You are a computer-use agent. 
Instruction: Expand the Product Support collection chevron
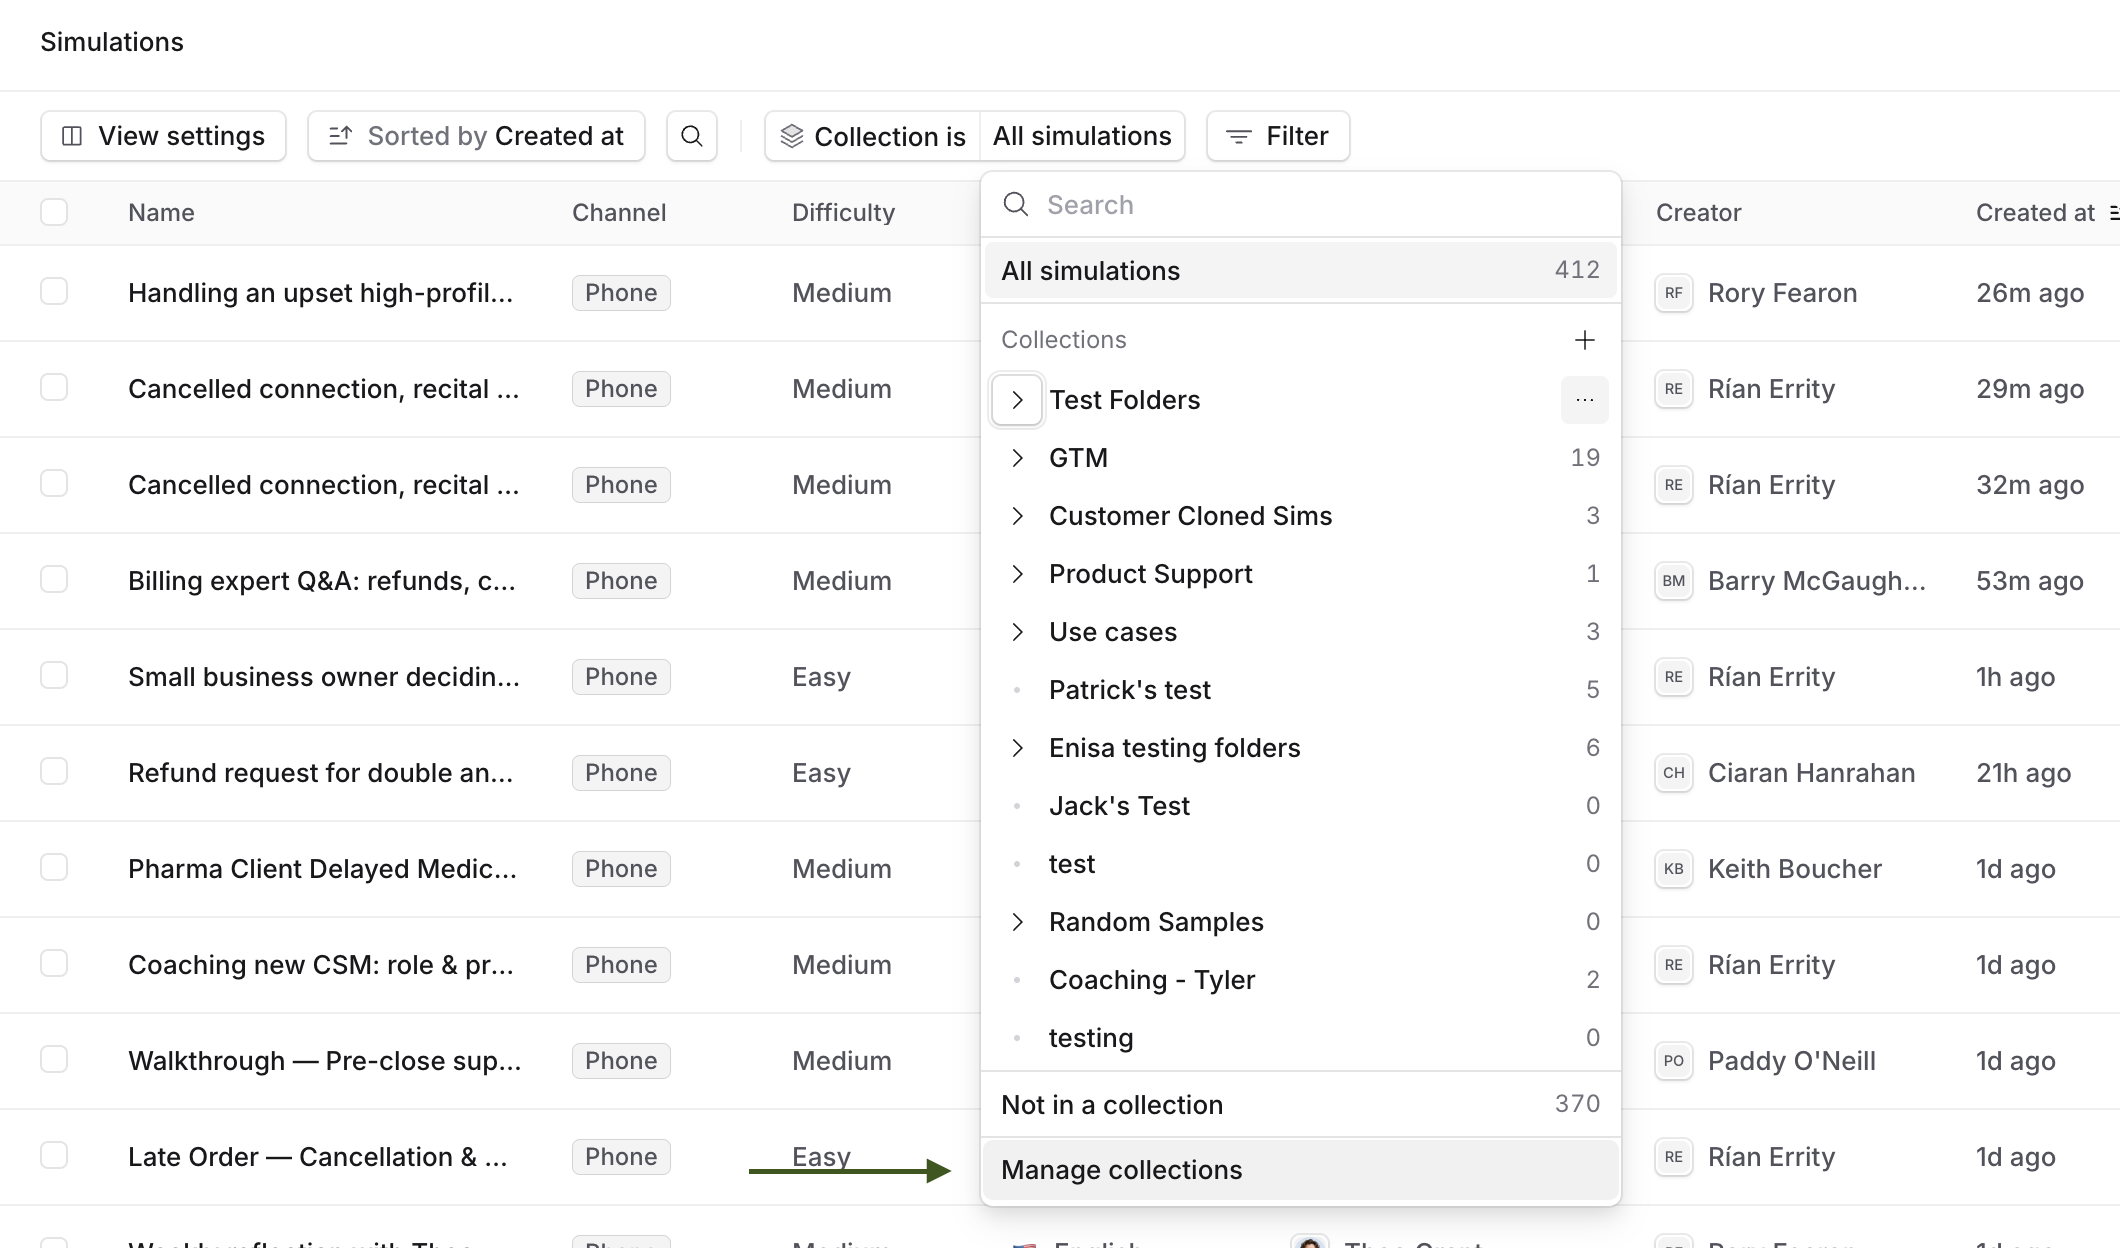[x=1017, y=574]
